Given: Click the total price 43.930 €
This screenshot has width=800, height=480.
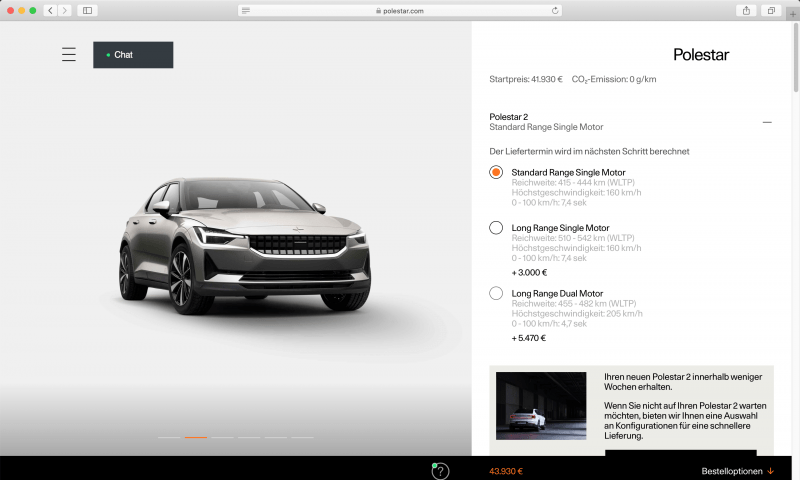Looking at the screenshot, I should [506, 471].
